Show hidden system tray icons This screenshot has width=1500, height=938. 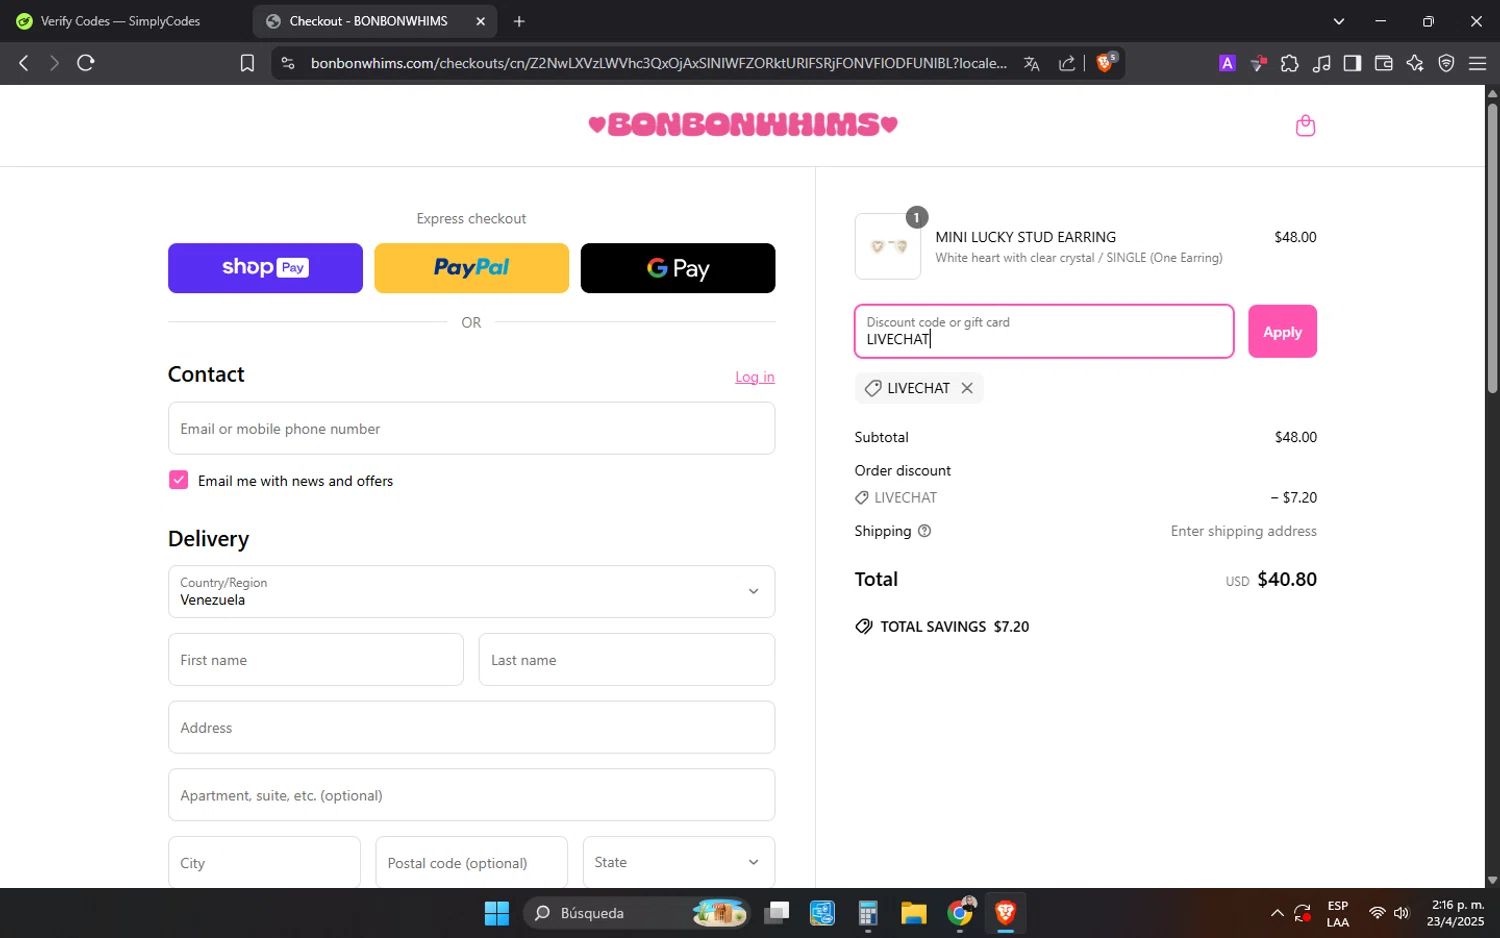[x=1277, y=913]
